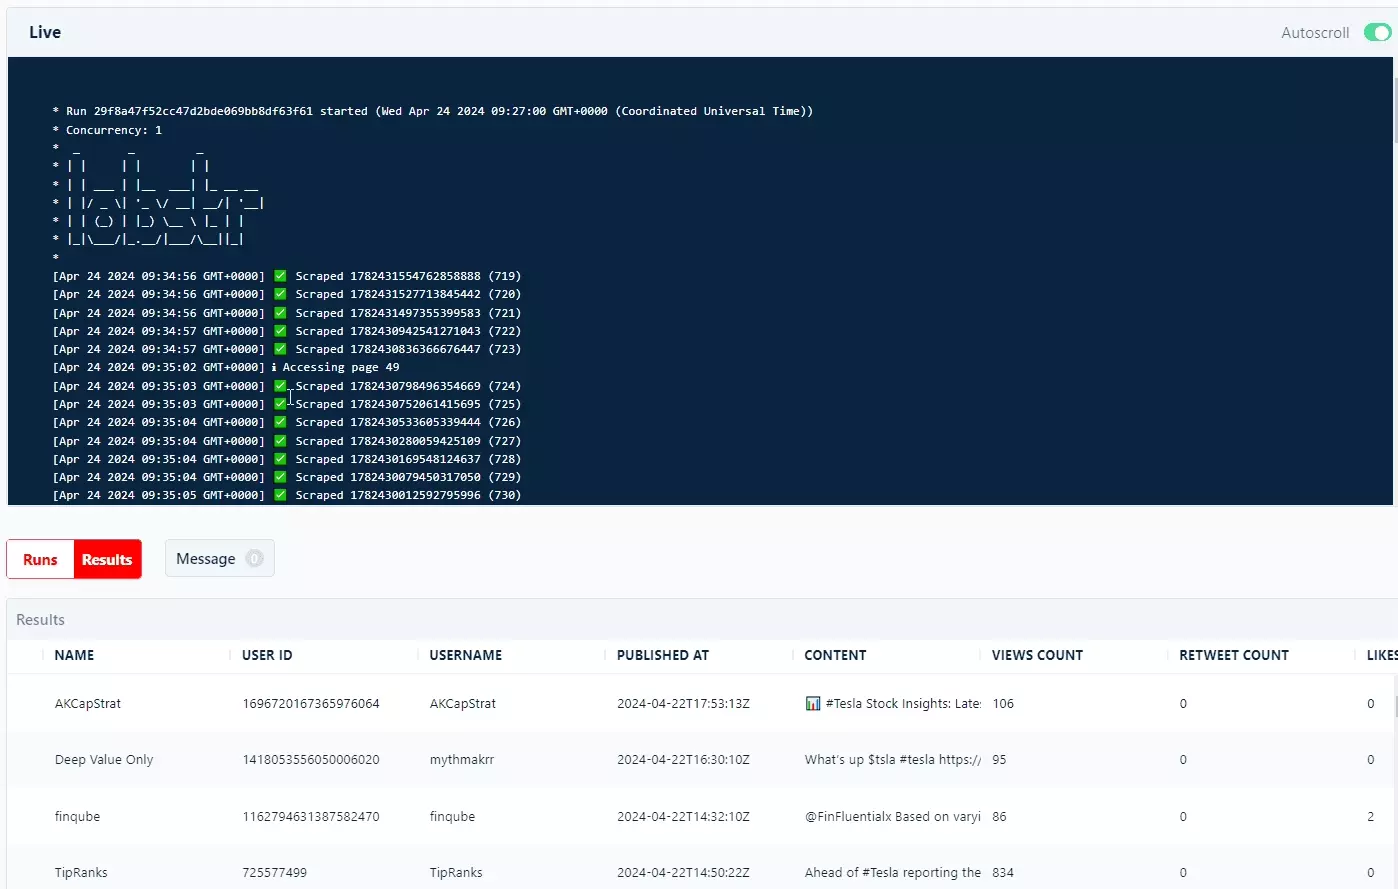Switch to the Runs tab

(x=40, y=560)
